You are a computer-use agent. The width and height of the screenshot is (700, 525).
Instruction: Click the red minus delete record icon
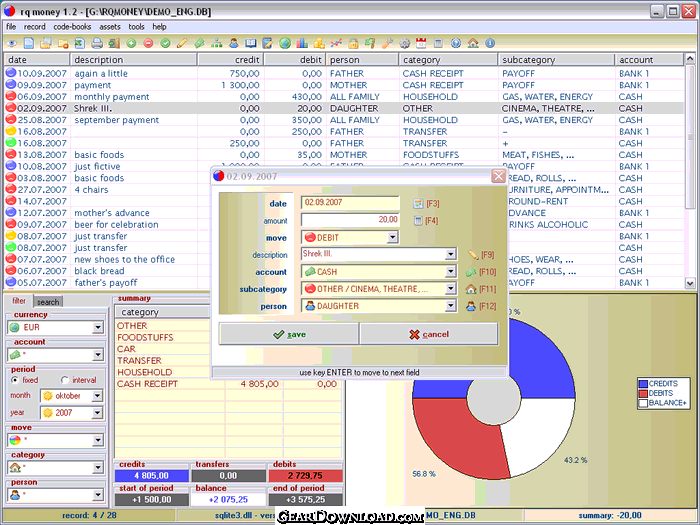(148, 43)
